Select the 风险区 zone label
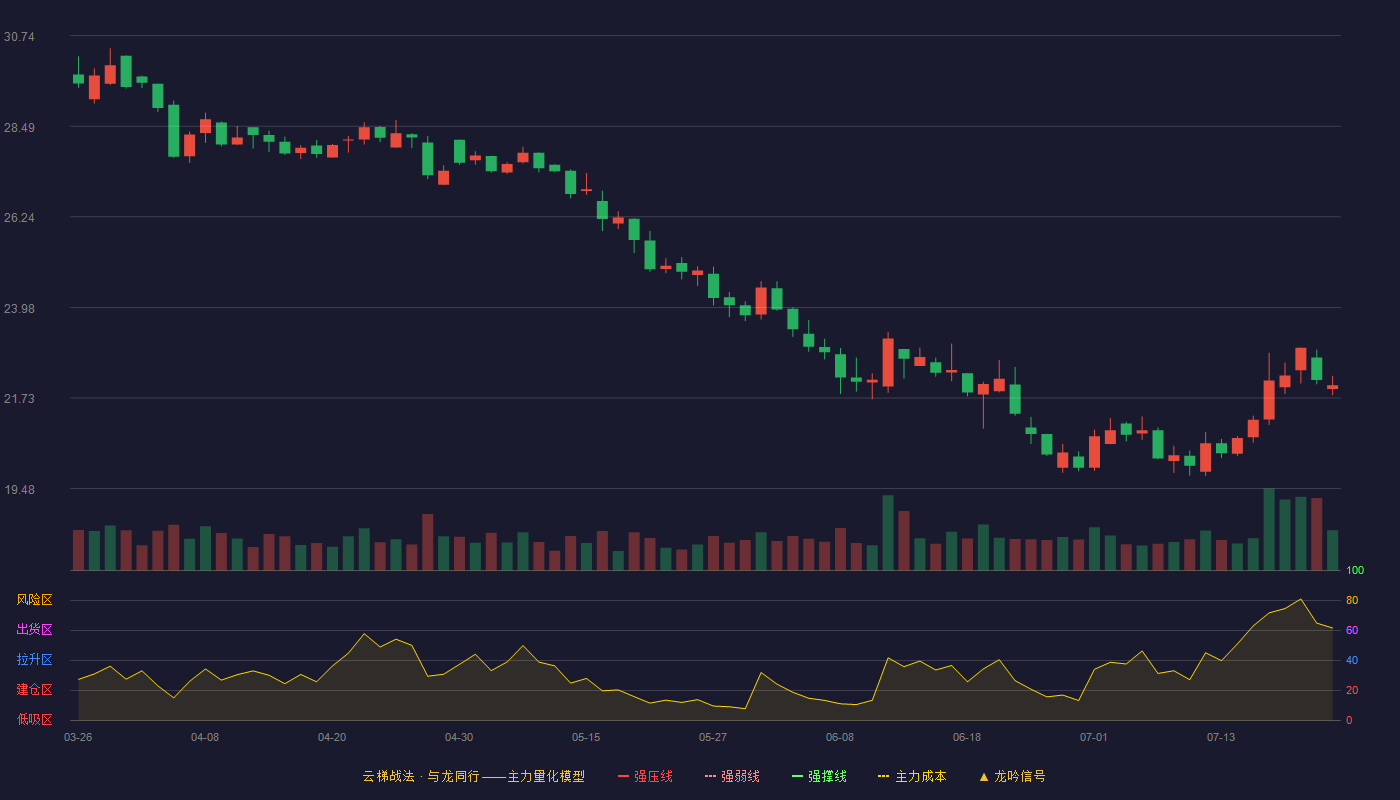The image size is (1400, 800). pyautogui.click(x=34, y=600)
